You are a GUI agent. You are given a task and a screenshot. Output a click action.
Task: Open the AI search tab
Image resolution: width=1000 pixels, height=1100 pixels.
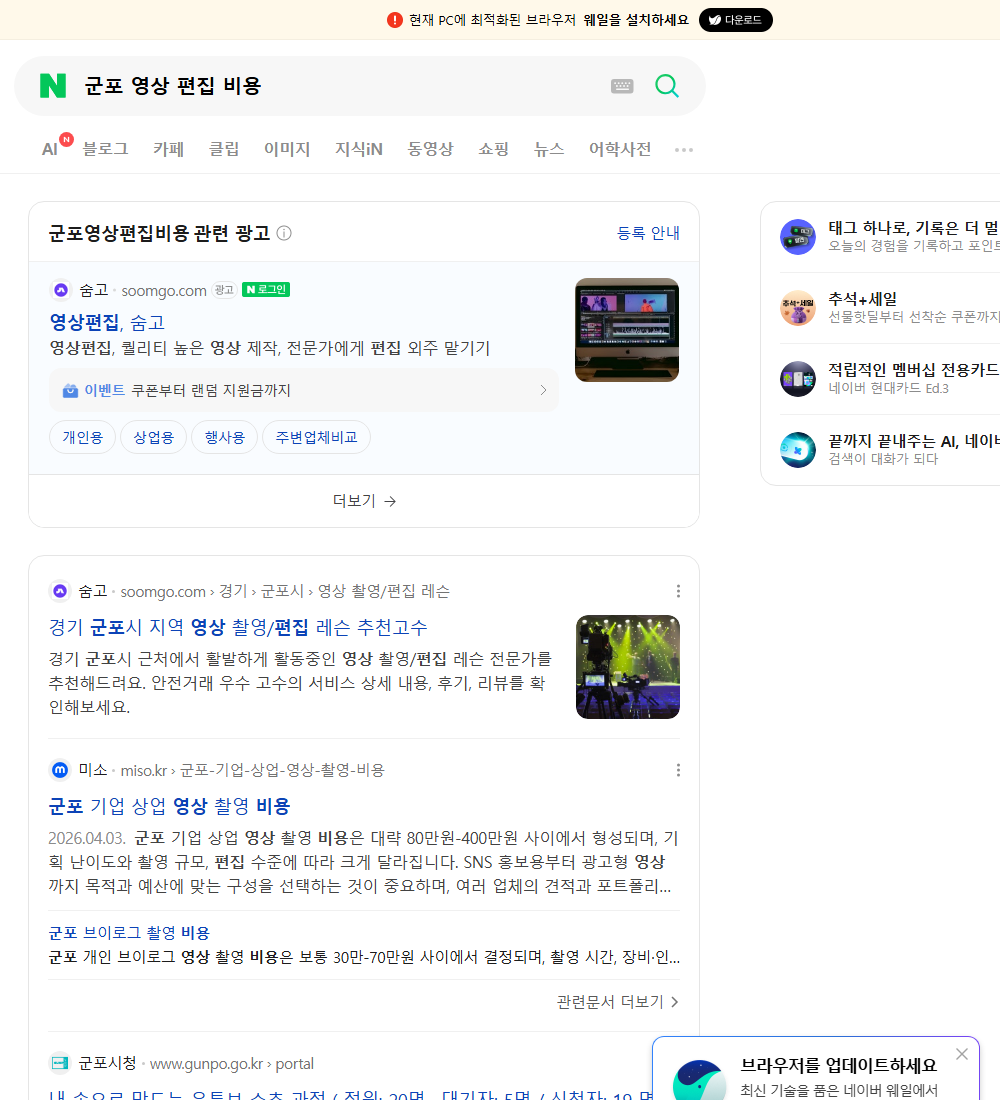coord(50,149)
